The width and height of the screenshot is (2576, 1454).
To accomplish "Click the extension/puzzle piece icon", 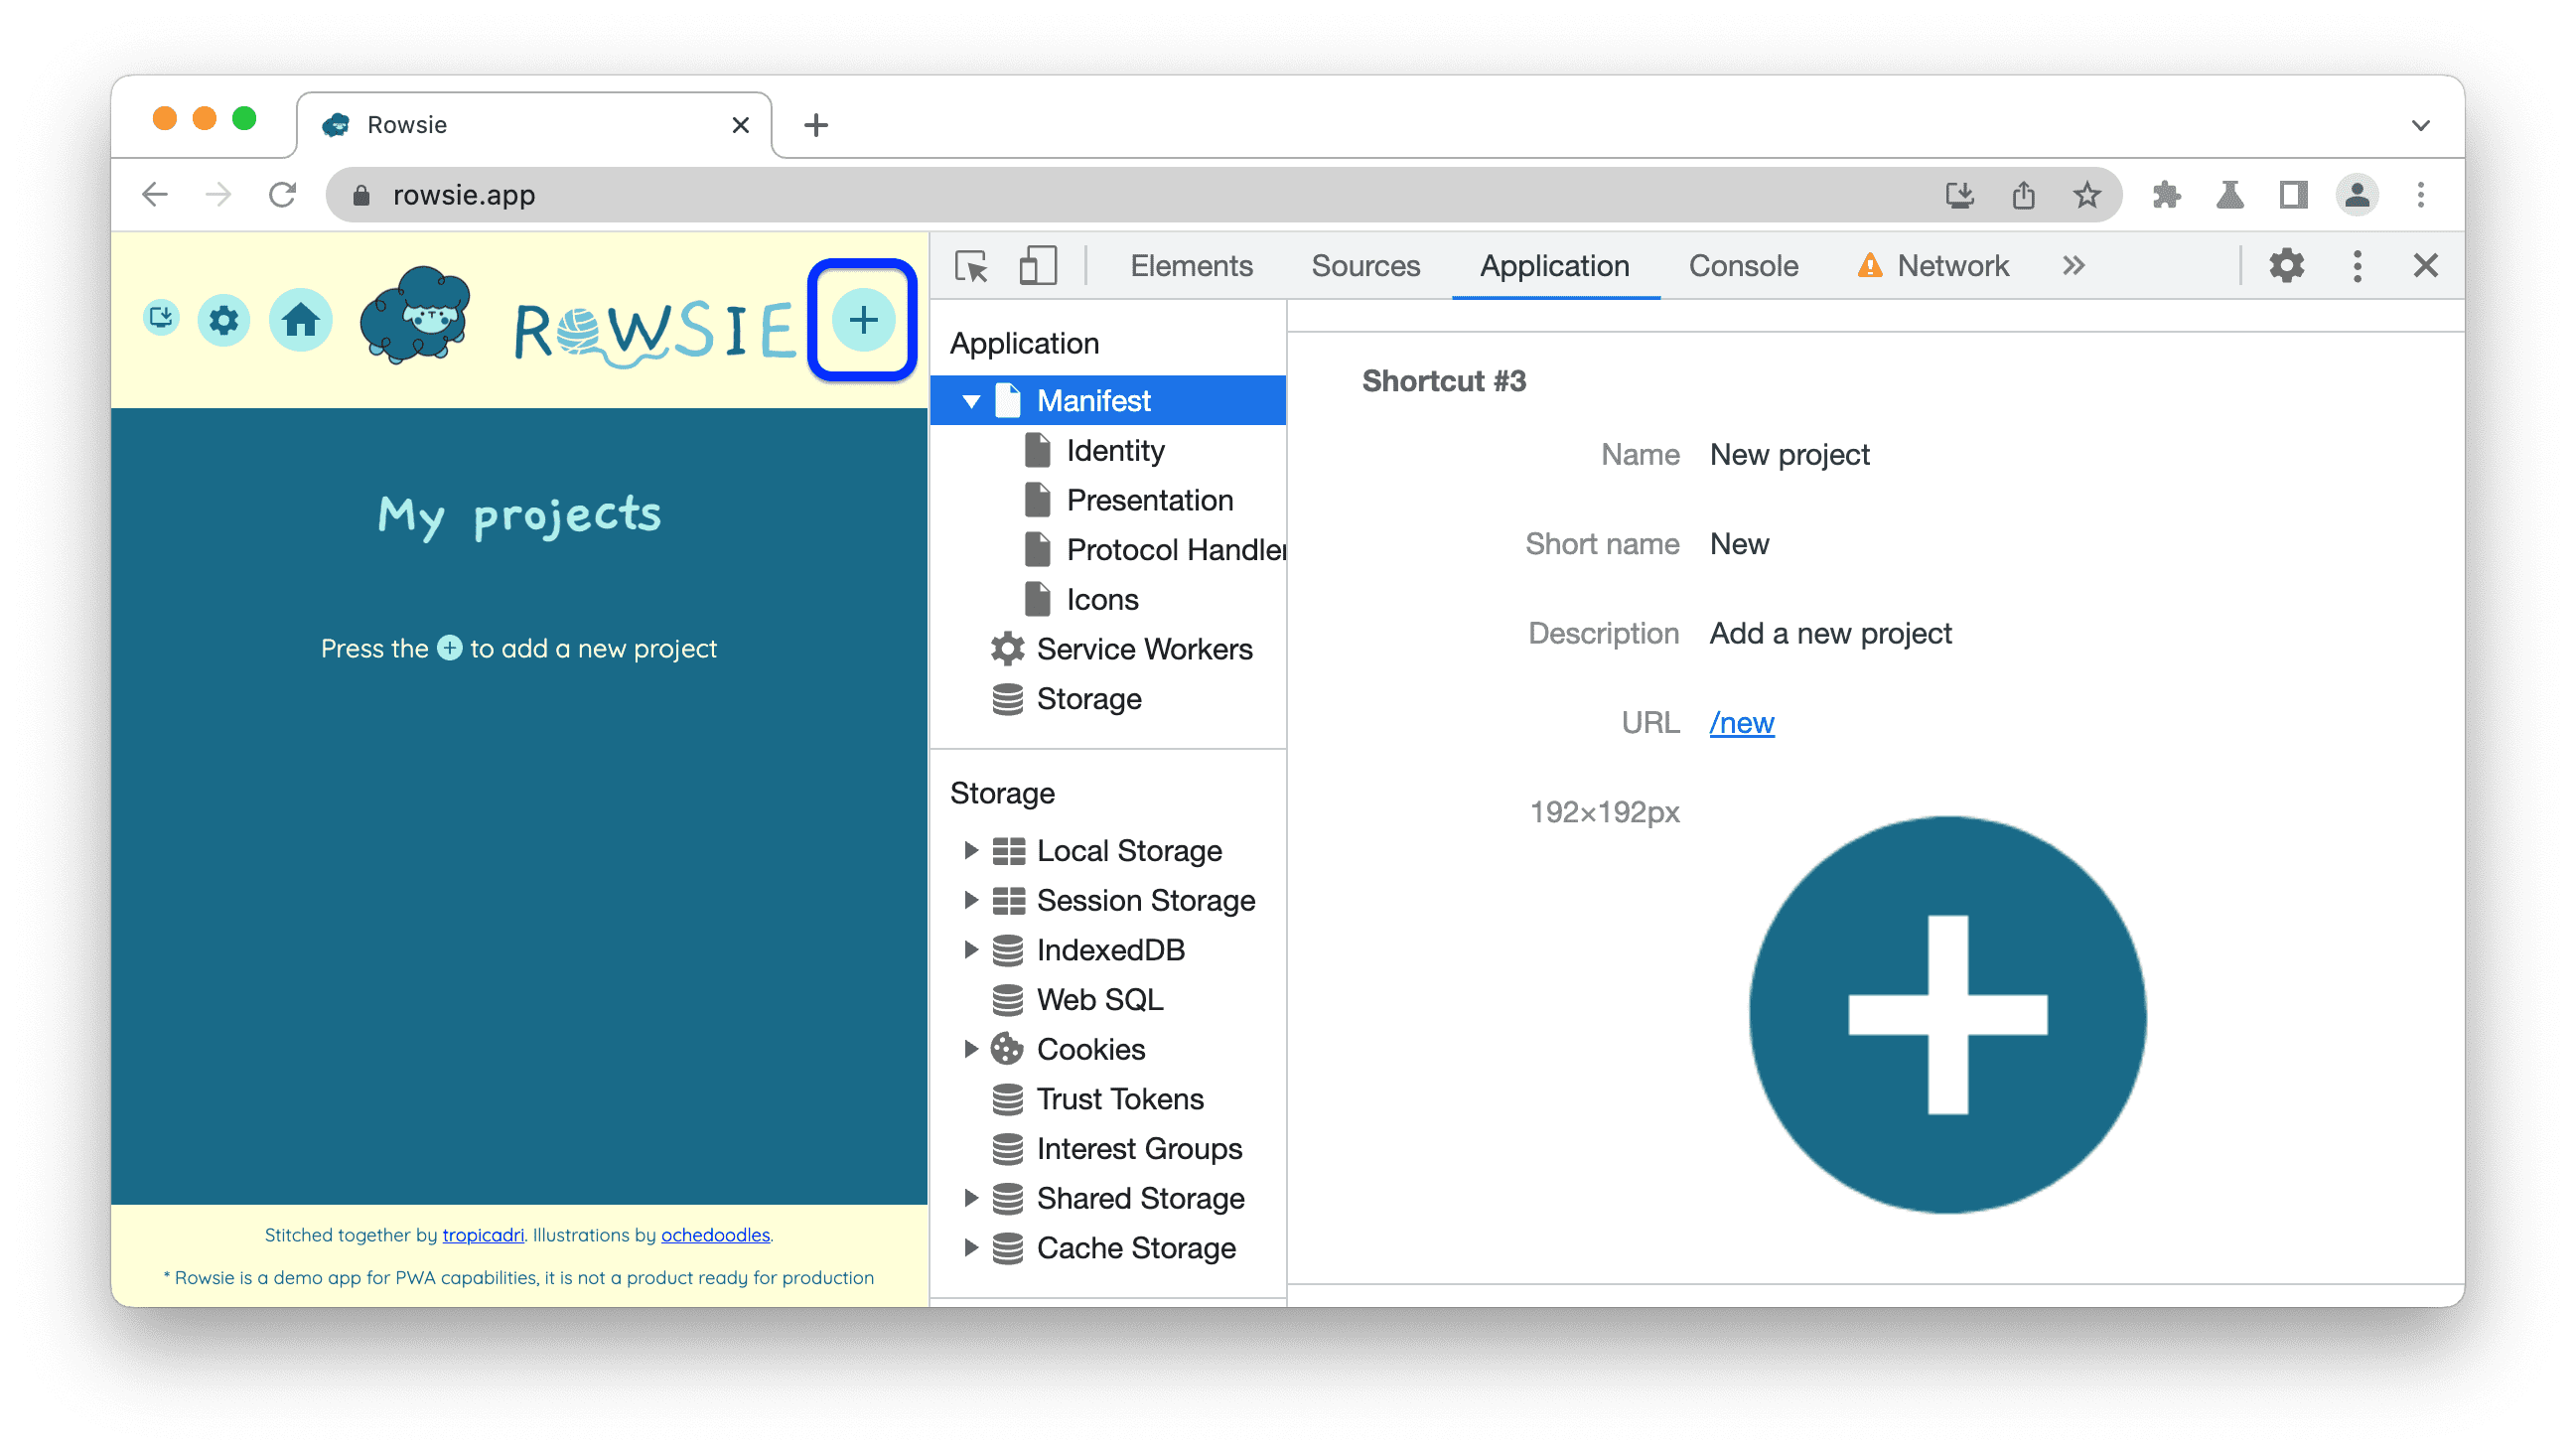I will (x=2166, y=195).
